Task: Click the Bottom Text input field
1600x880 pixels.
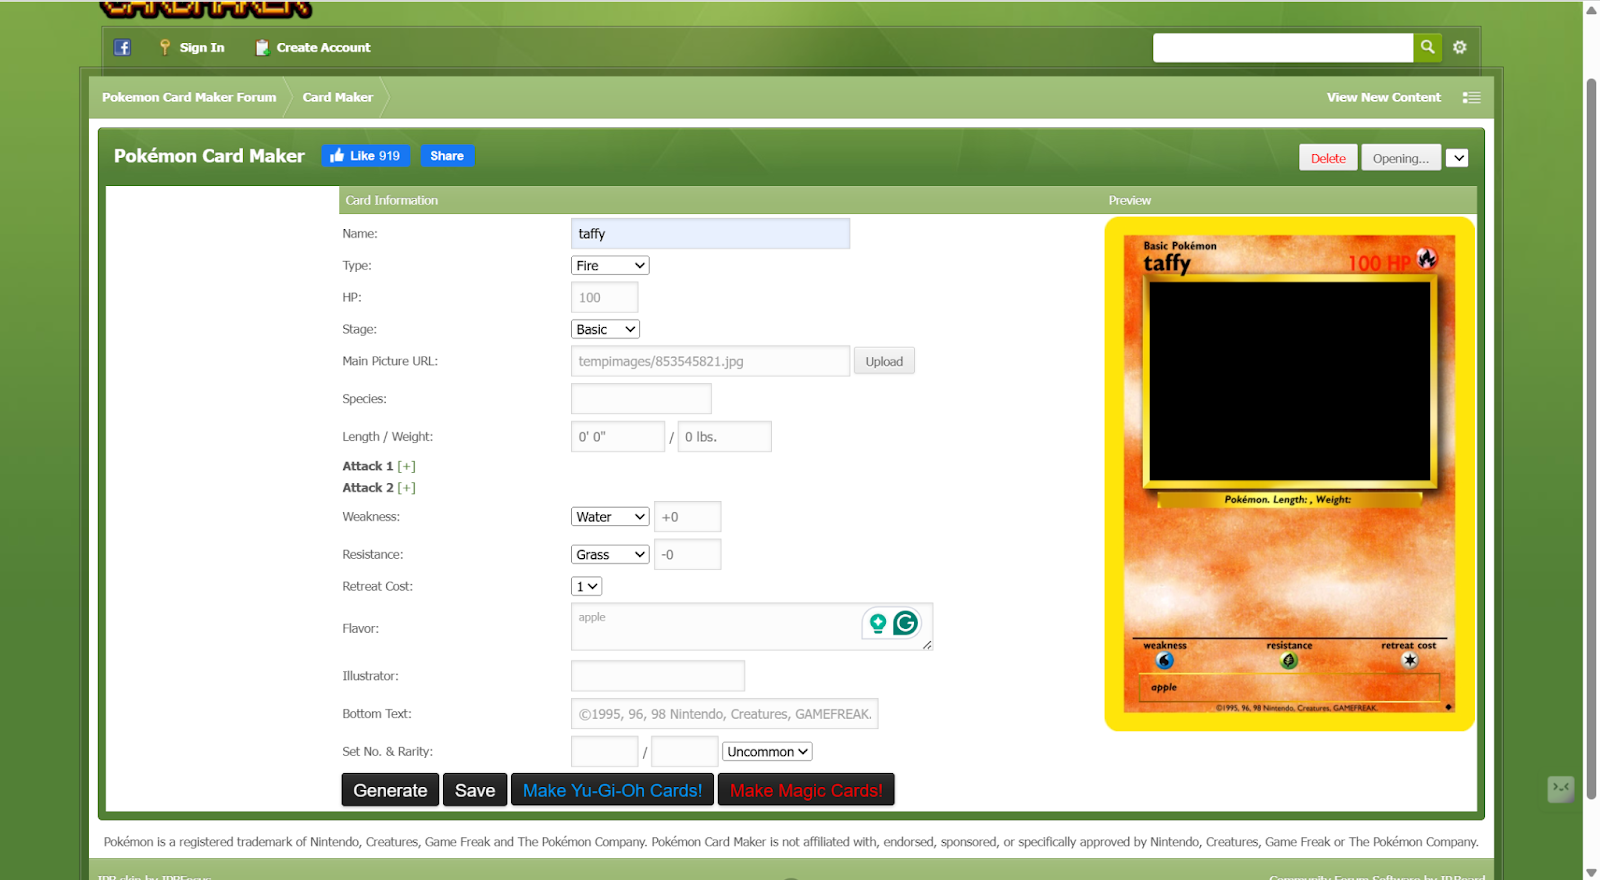Action: tap(725, 714)
